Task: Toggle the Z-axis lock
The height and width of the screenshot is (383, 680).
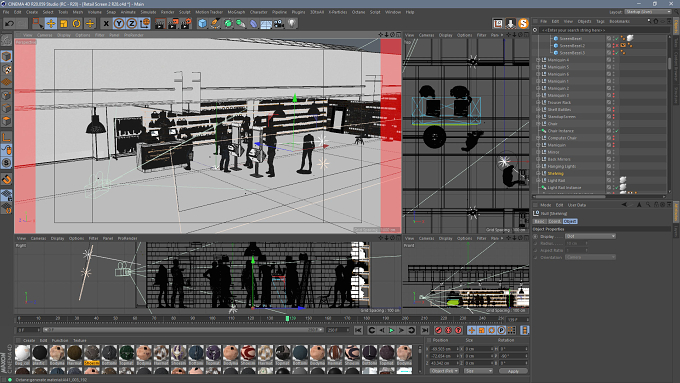Action: pos(132,23)
